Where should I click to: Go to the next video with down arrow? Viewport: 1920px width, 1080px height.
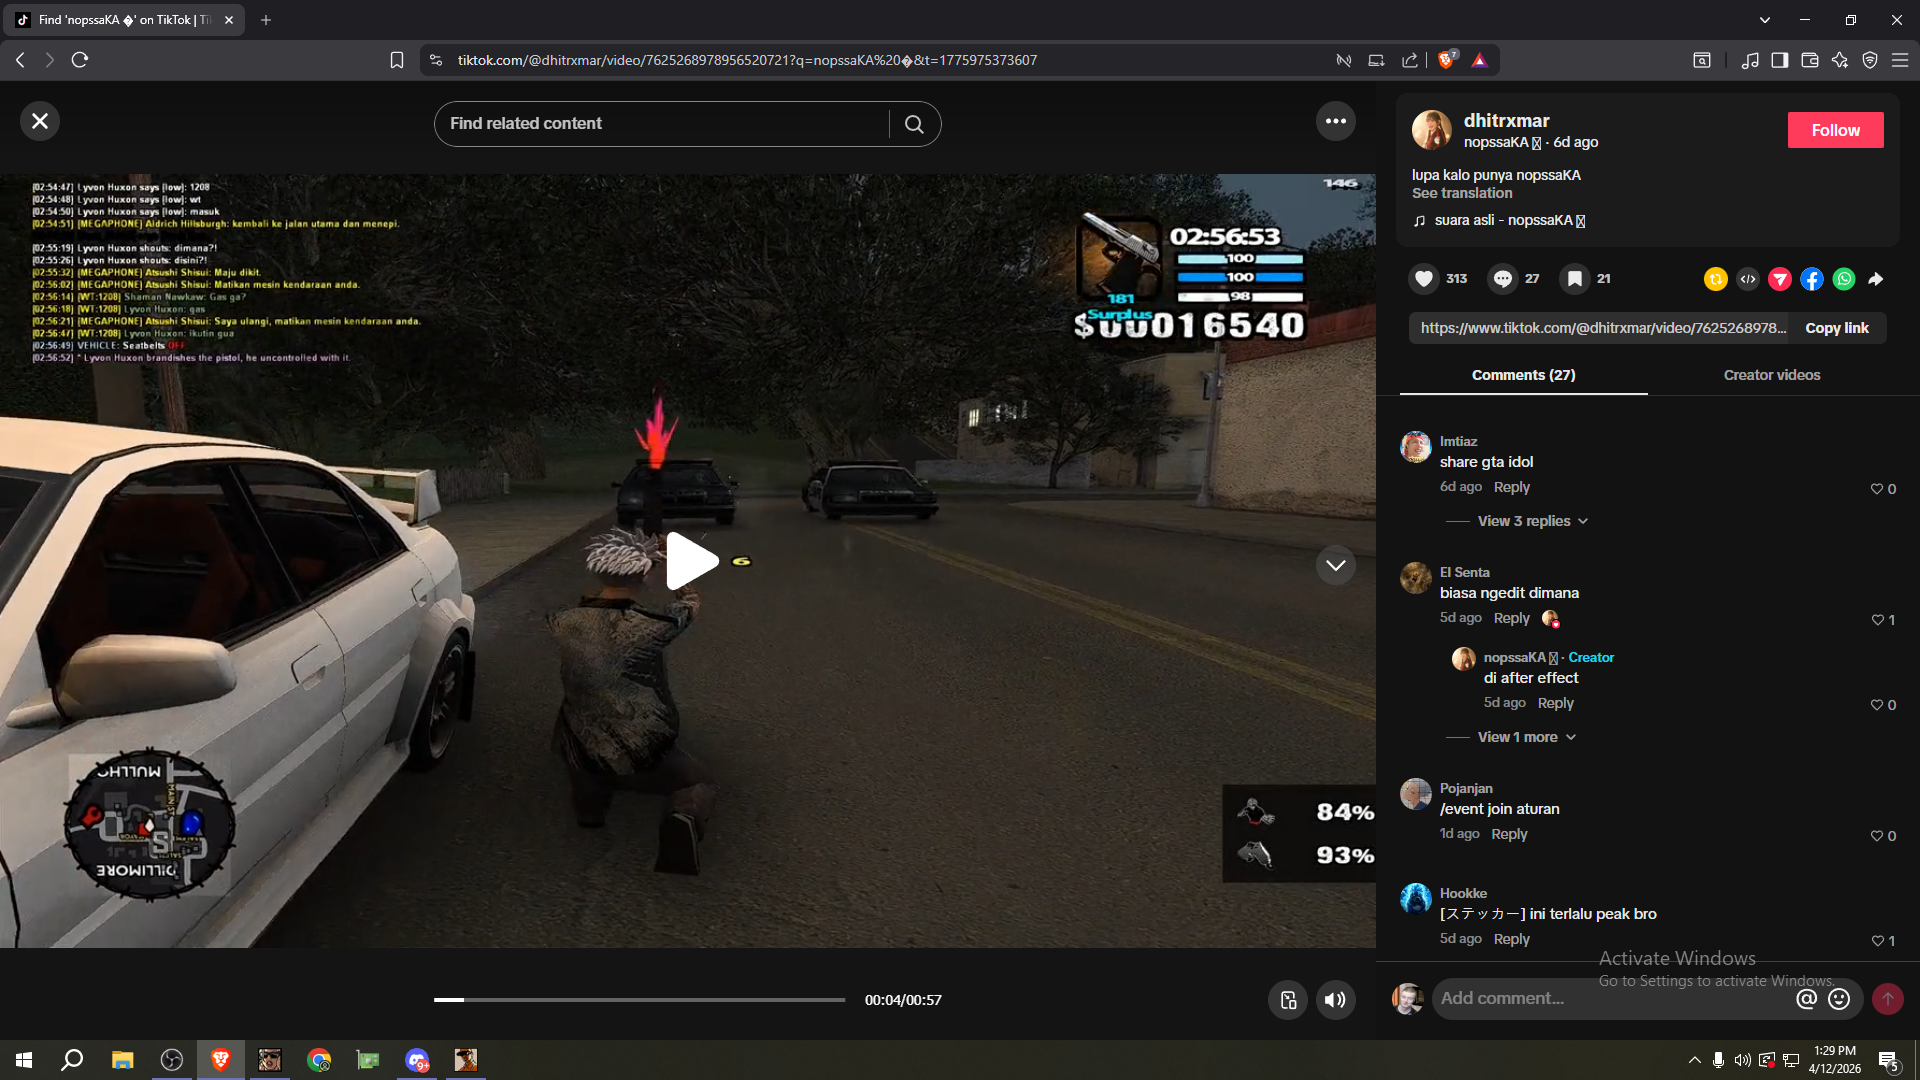[x=1336, y=565]
